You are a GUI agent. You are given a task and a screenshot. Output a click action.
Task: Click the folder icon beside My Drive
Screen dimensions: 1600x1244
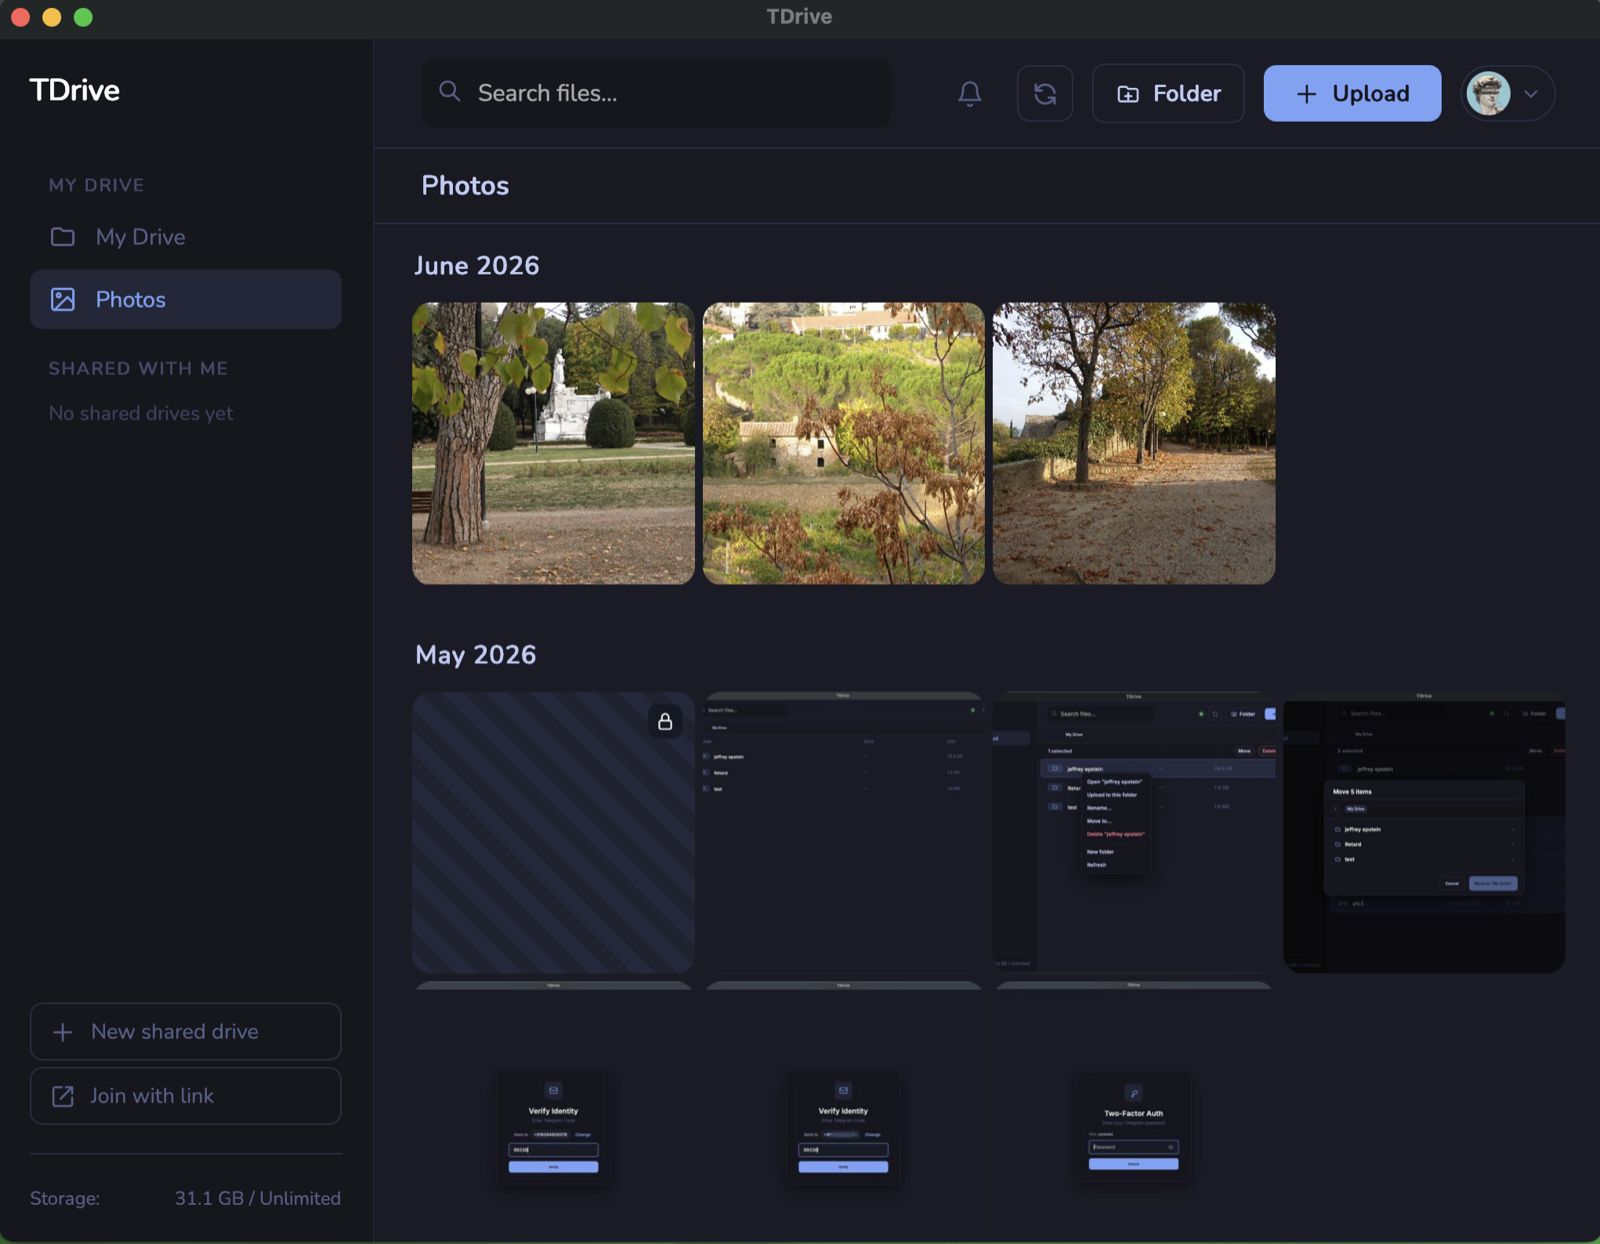(x=63, y=237)
